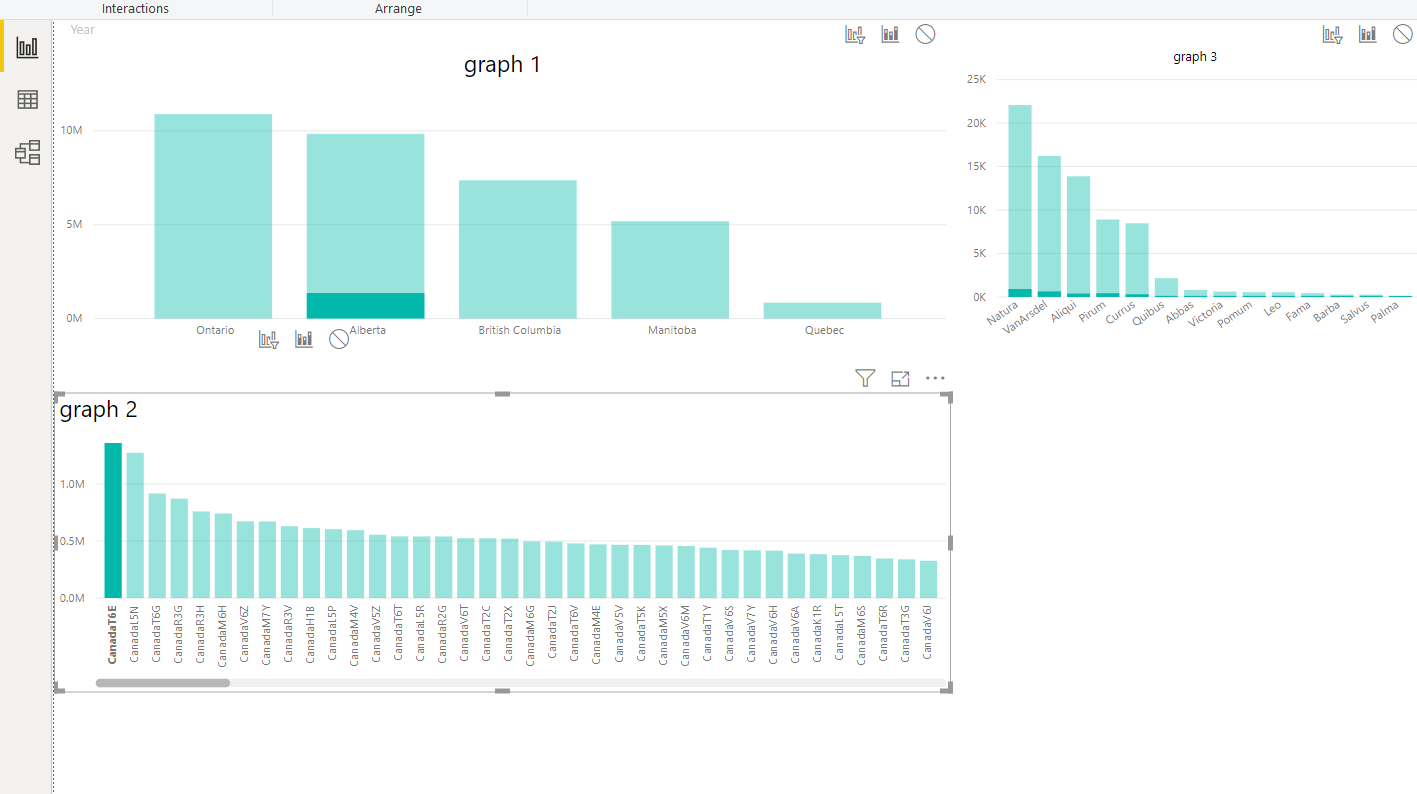The image size is (1417, 794).
Task: Select the Aliqui bar in graph 3
Action: [x=1078, y=236]
